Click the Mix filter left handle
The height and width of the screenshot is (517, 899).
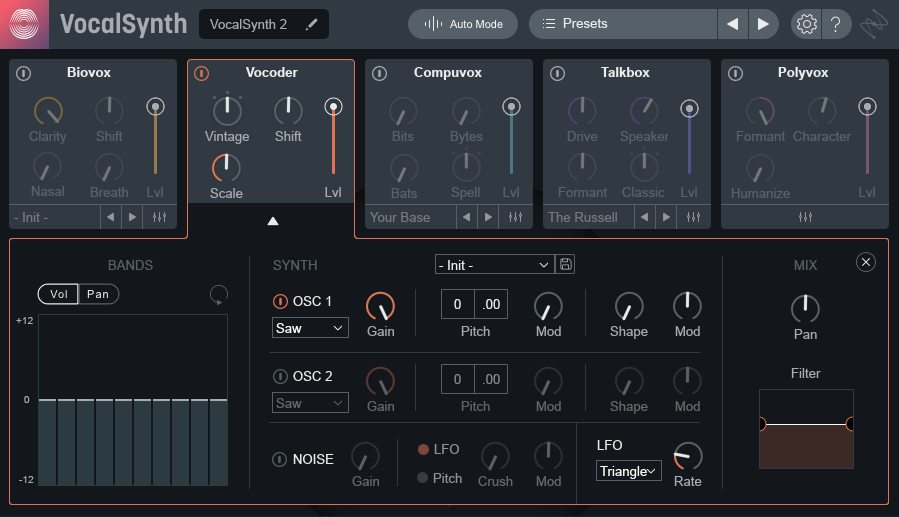[x=761, y=424]
